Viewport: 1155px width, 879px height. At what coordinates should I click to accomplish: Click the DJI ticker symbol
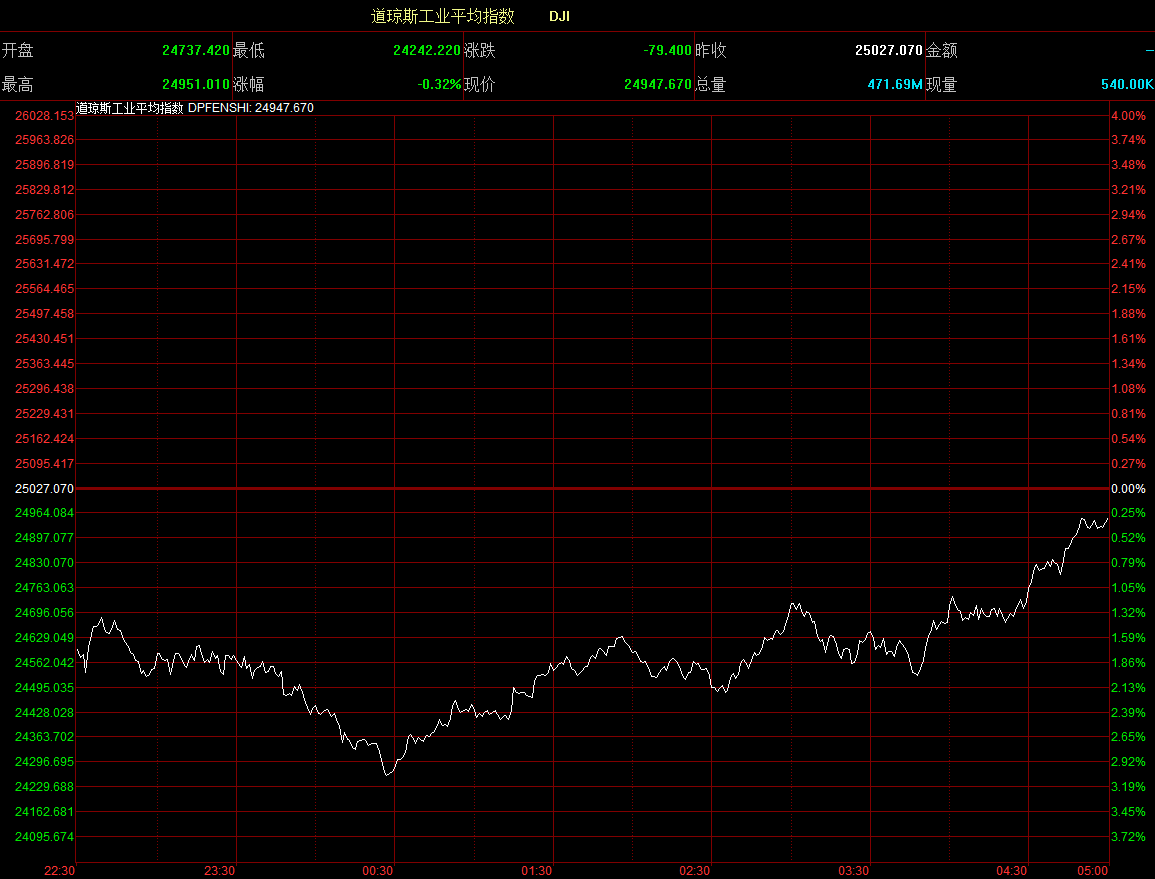pos(560,17)
